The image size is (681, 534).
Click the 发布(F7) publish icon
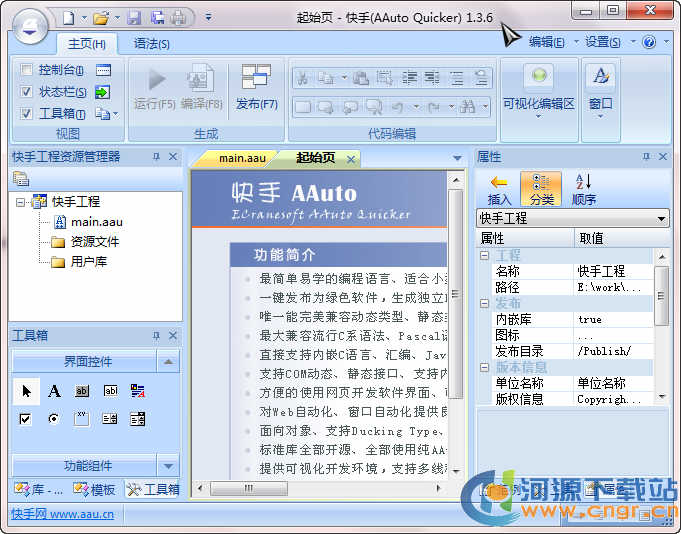pyautogui.click(x=256, y=78)
